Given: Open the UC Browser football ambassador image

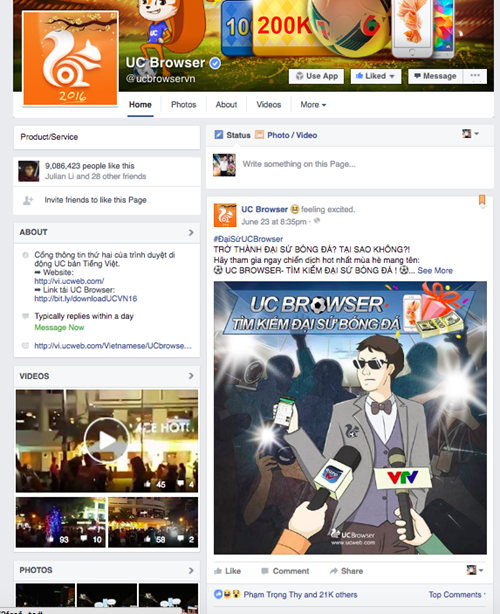Looking at the screenshot, I should pos(350,417).
